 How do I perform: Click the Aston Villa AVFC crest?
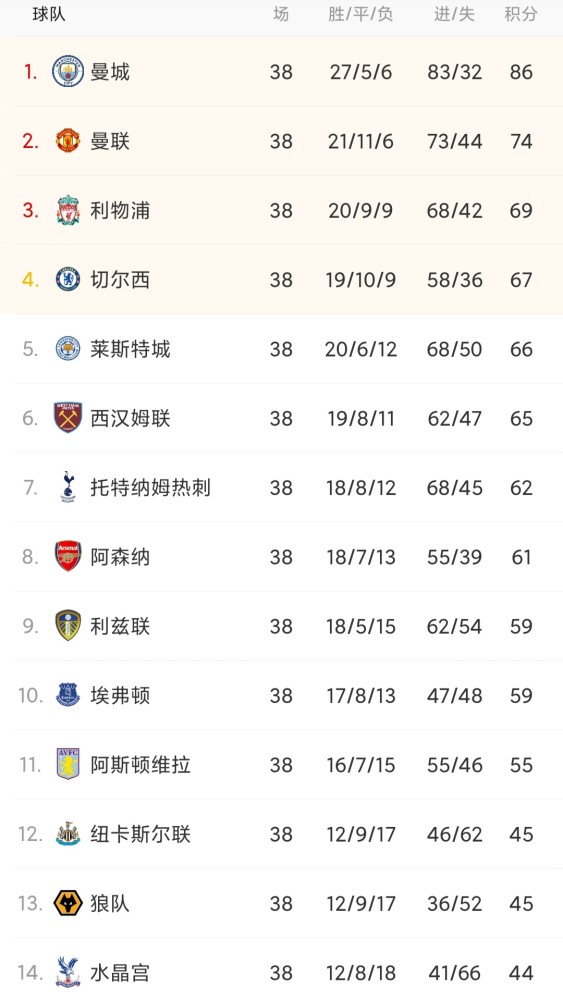68,764
